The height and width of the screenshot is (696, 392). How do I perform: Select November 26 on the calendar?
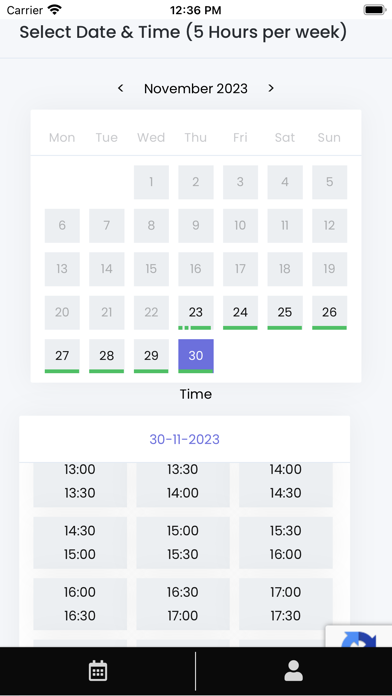pos(329,312)
